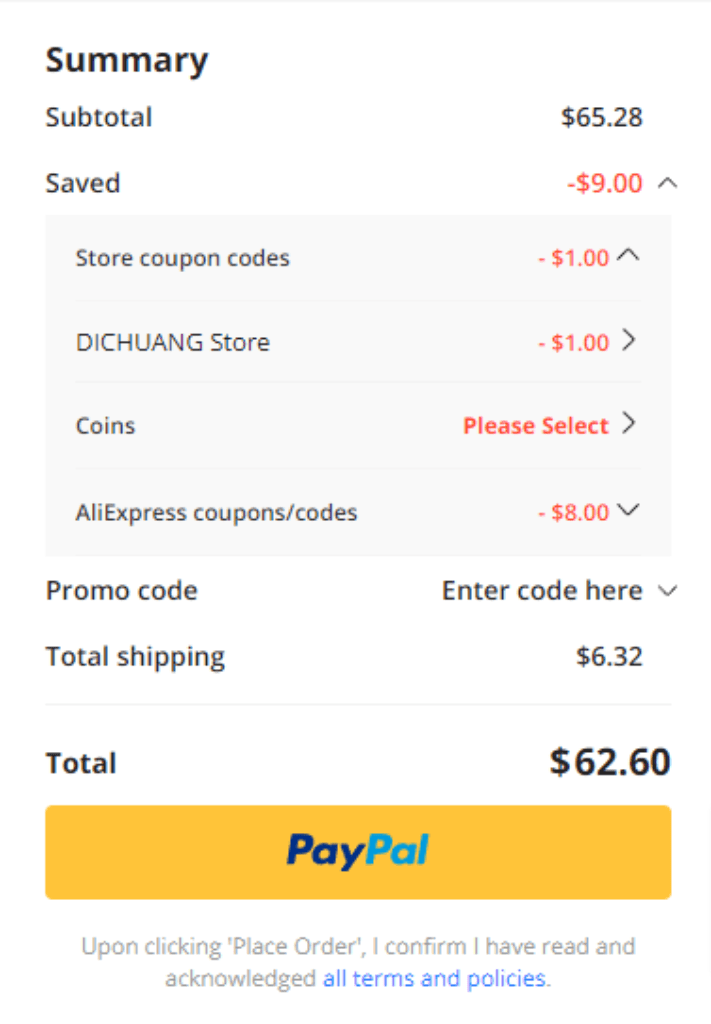This screenshot has height=1024, width=711.
Task: Click the Coins row label
Action: [105, 426]
